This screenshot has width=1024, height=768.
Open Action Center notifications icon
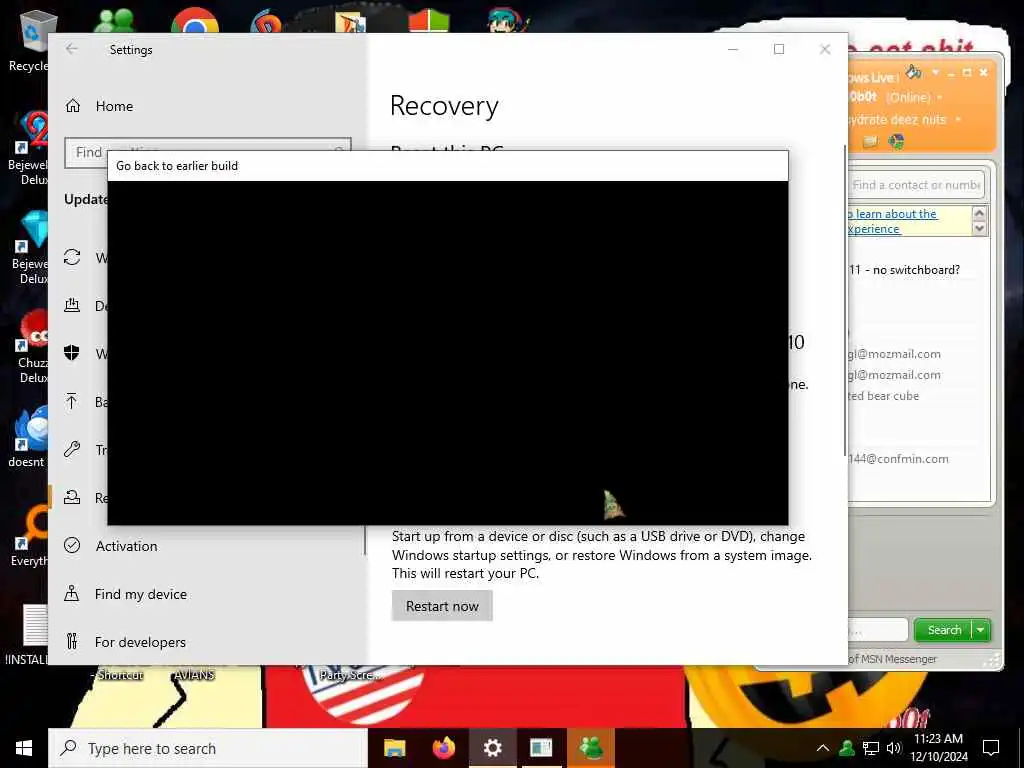[991, 748]
